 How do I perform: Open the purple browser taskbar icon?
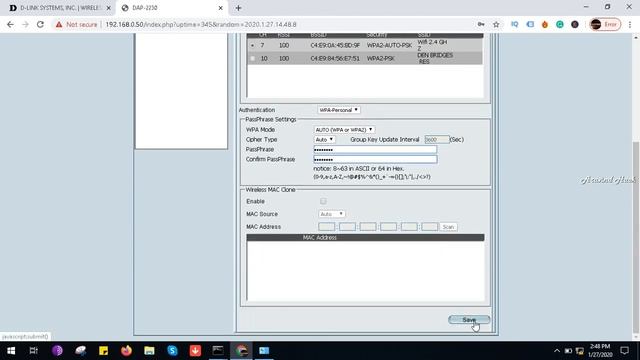pos(57,351)
